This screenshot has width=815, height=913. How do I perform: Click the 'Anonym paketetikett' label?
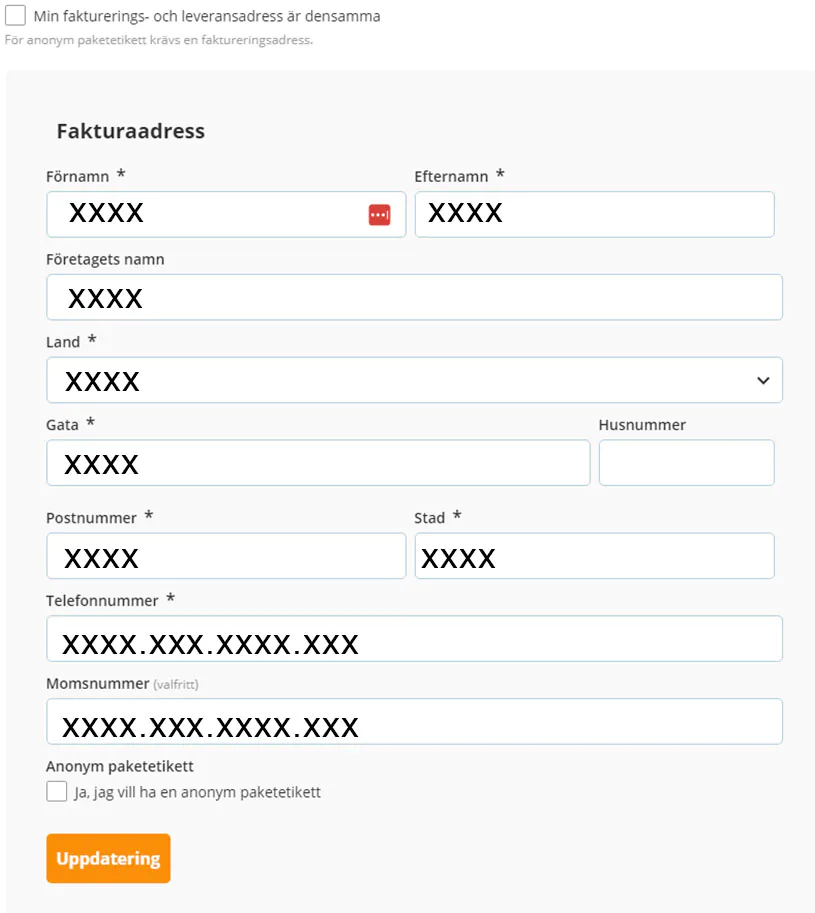point(120,766)
